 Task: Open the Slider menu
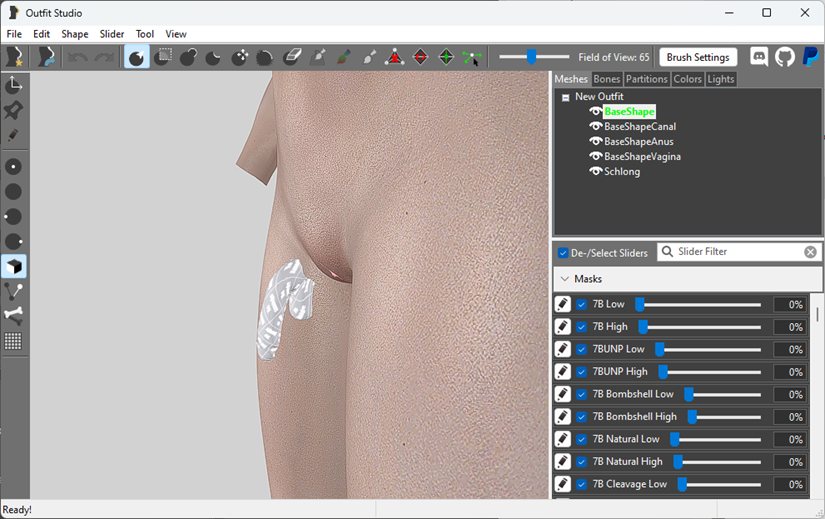(x=112, y=34)
